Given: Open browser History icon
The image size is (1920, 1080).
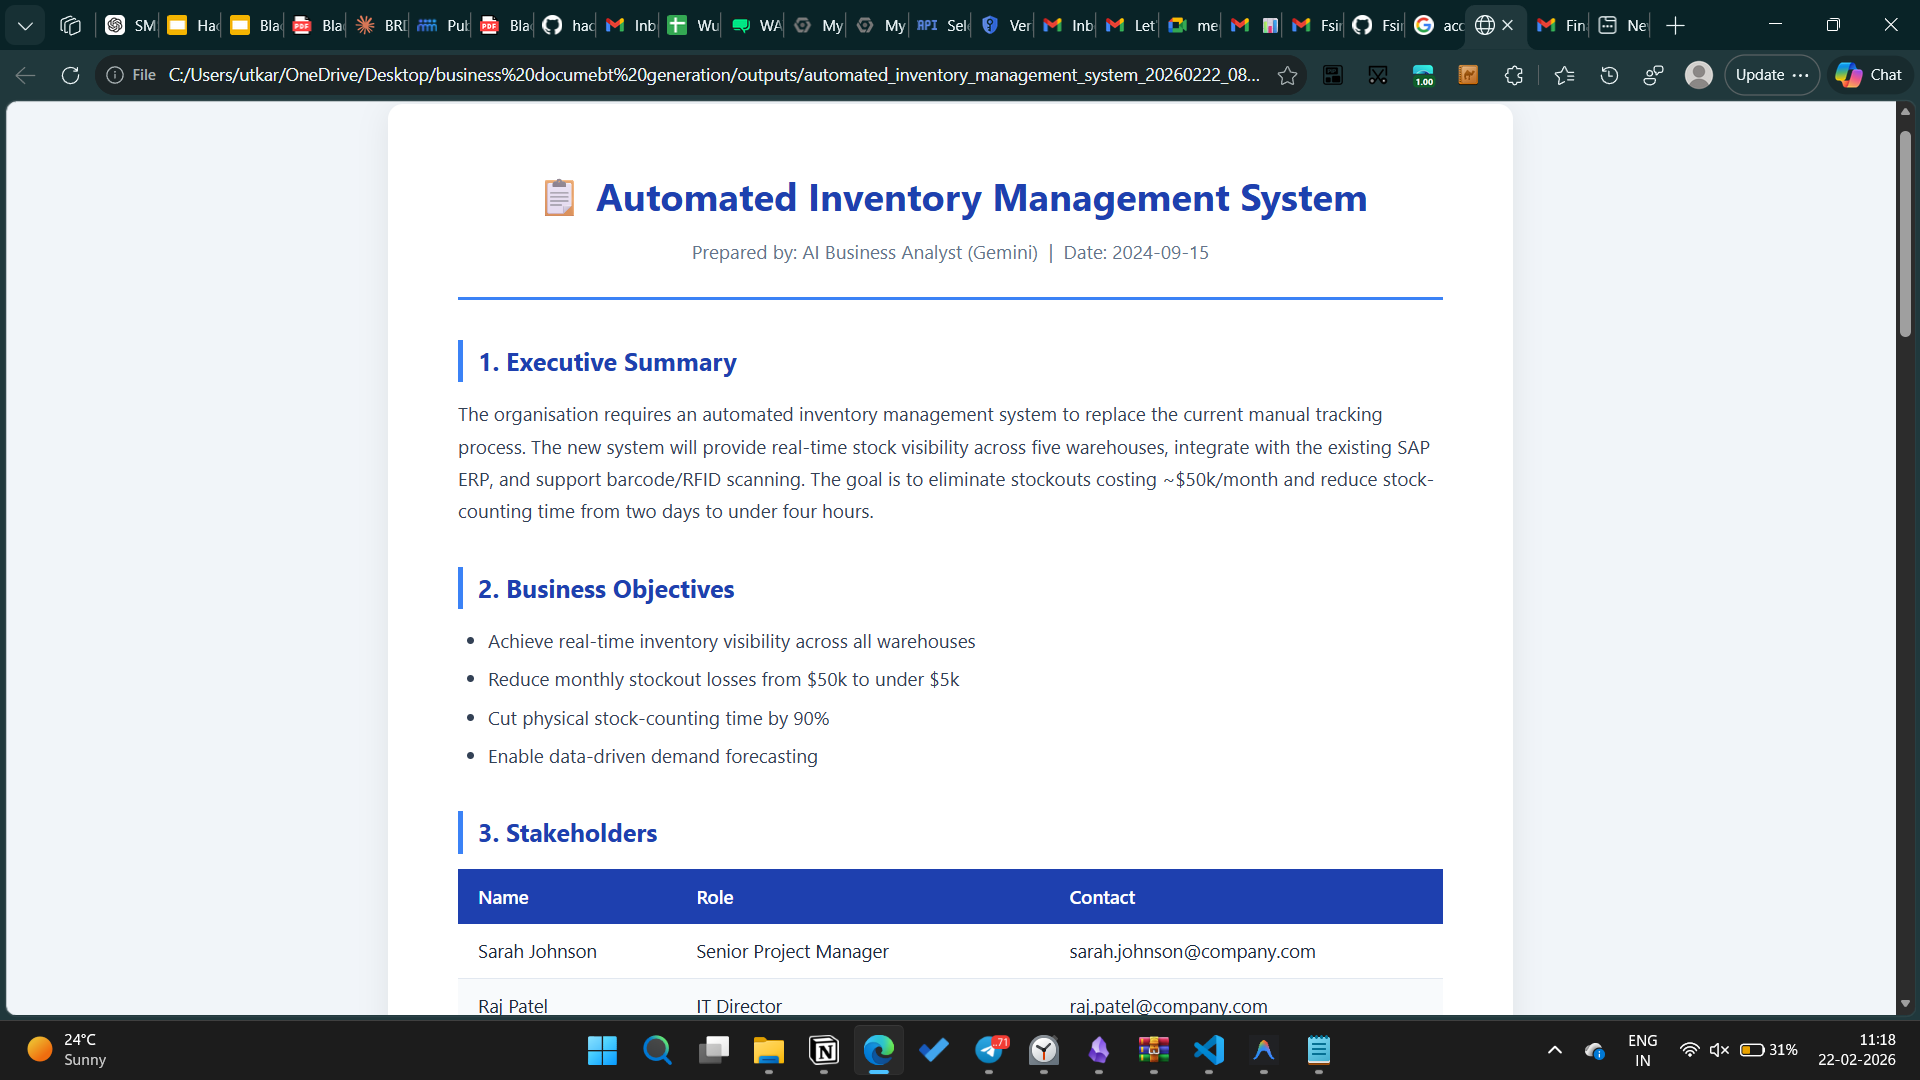Looking at the screenshot, I should coord(1609,75).
